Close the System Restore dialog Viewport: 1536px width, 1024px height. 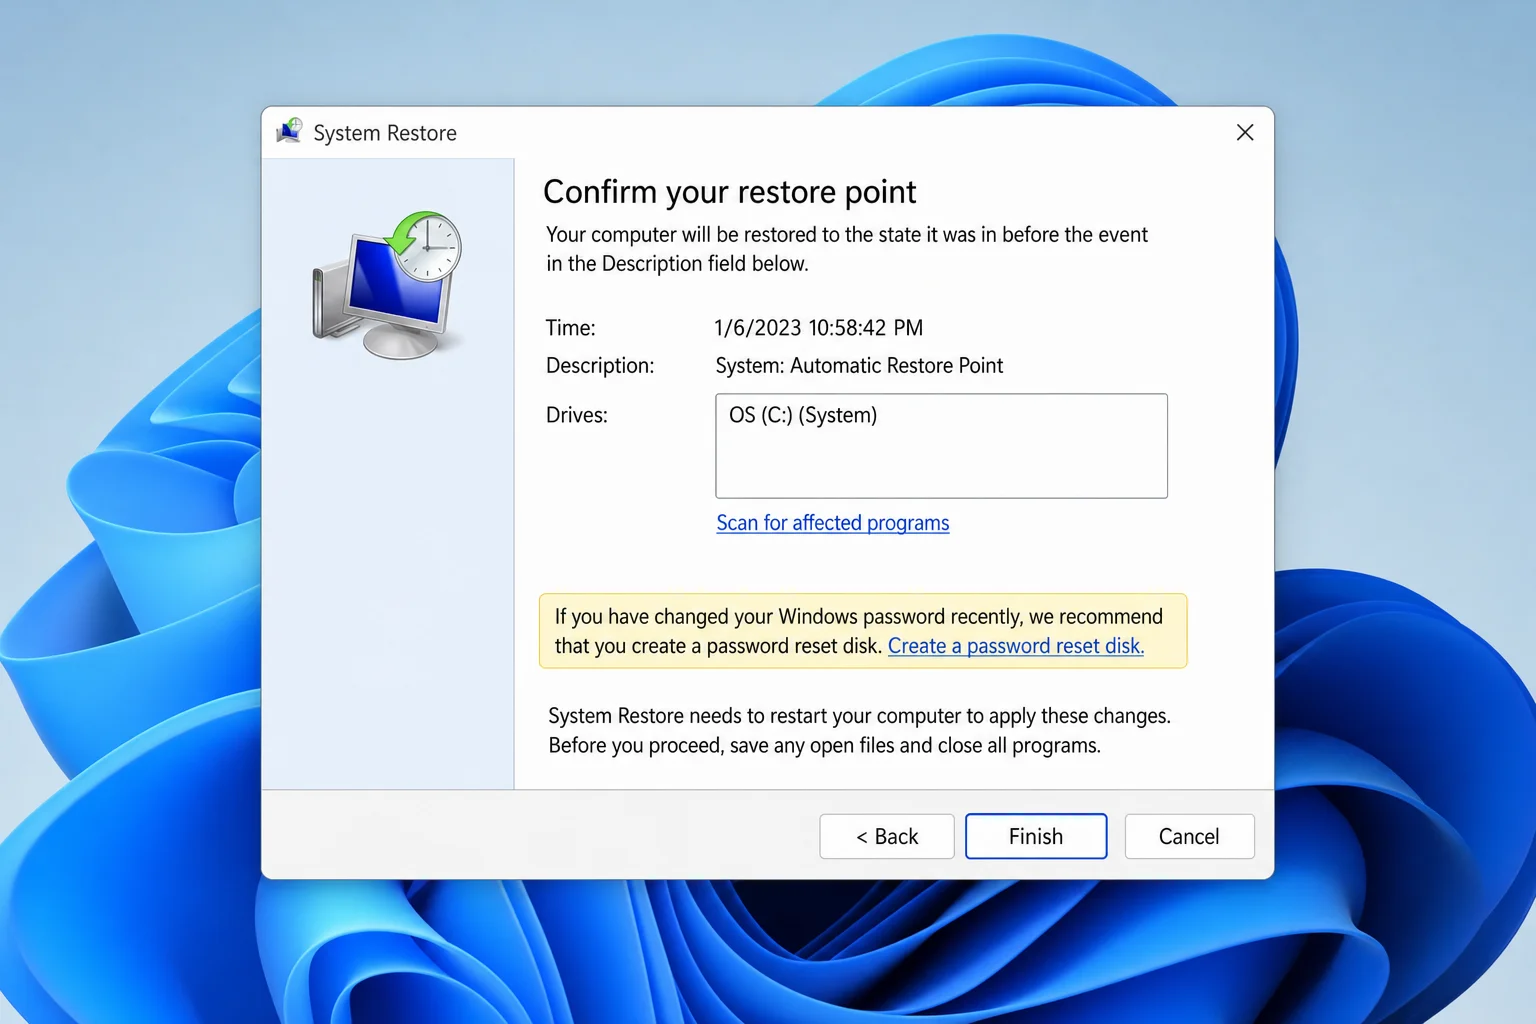coord(1245,132)
